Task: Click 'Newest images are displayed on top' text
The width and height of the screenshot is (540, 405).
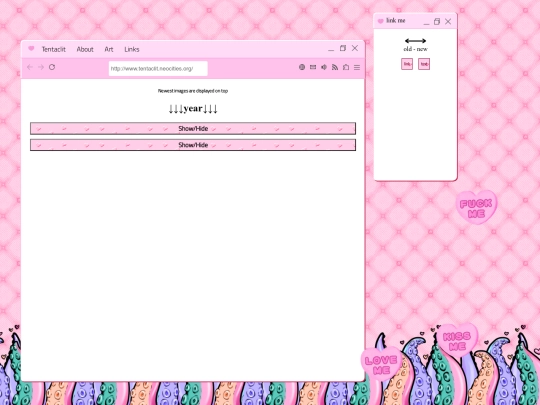Action: pyautogui.click(x=193, y=91)
